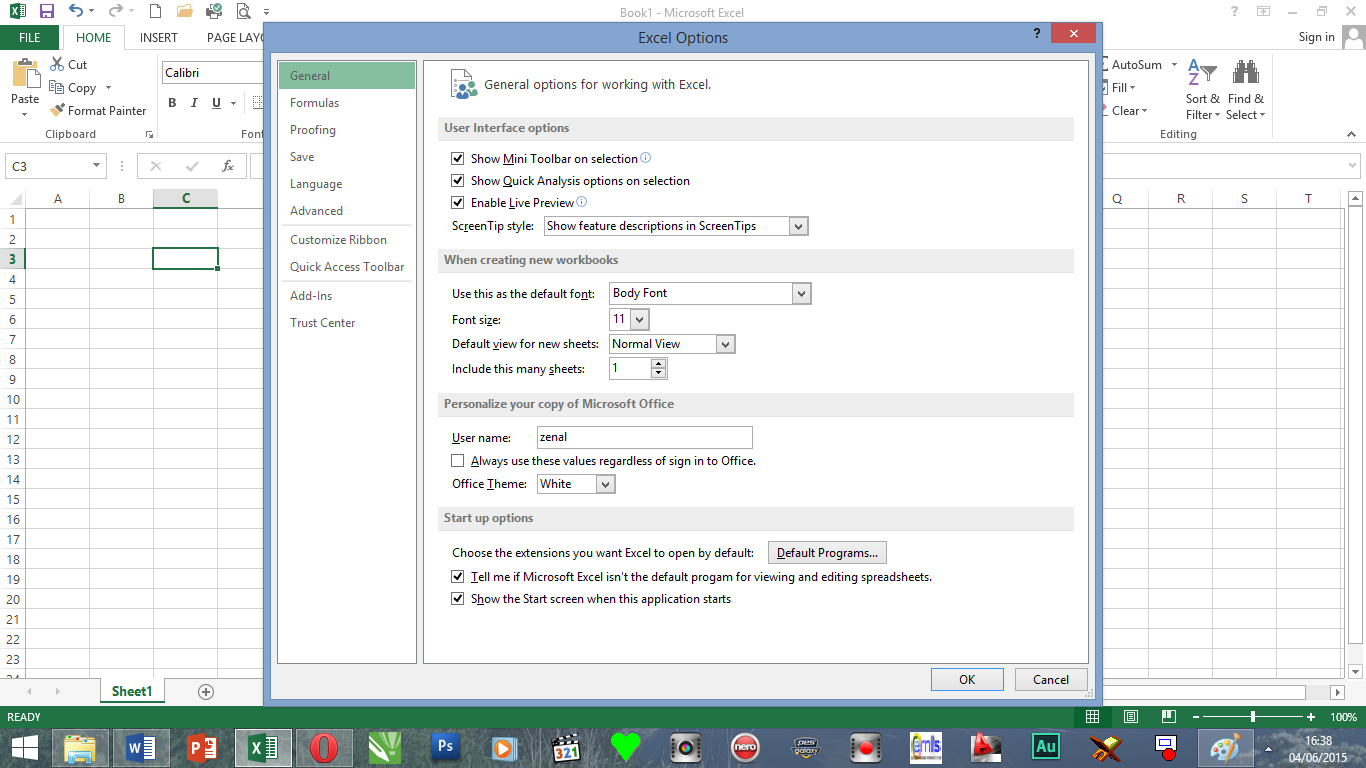Click the New blank workbook icon
Viewport: 1366px width, 768px height.
[x=154, y=12]
